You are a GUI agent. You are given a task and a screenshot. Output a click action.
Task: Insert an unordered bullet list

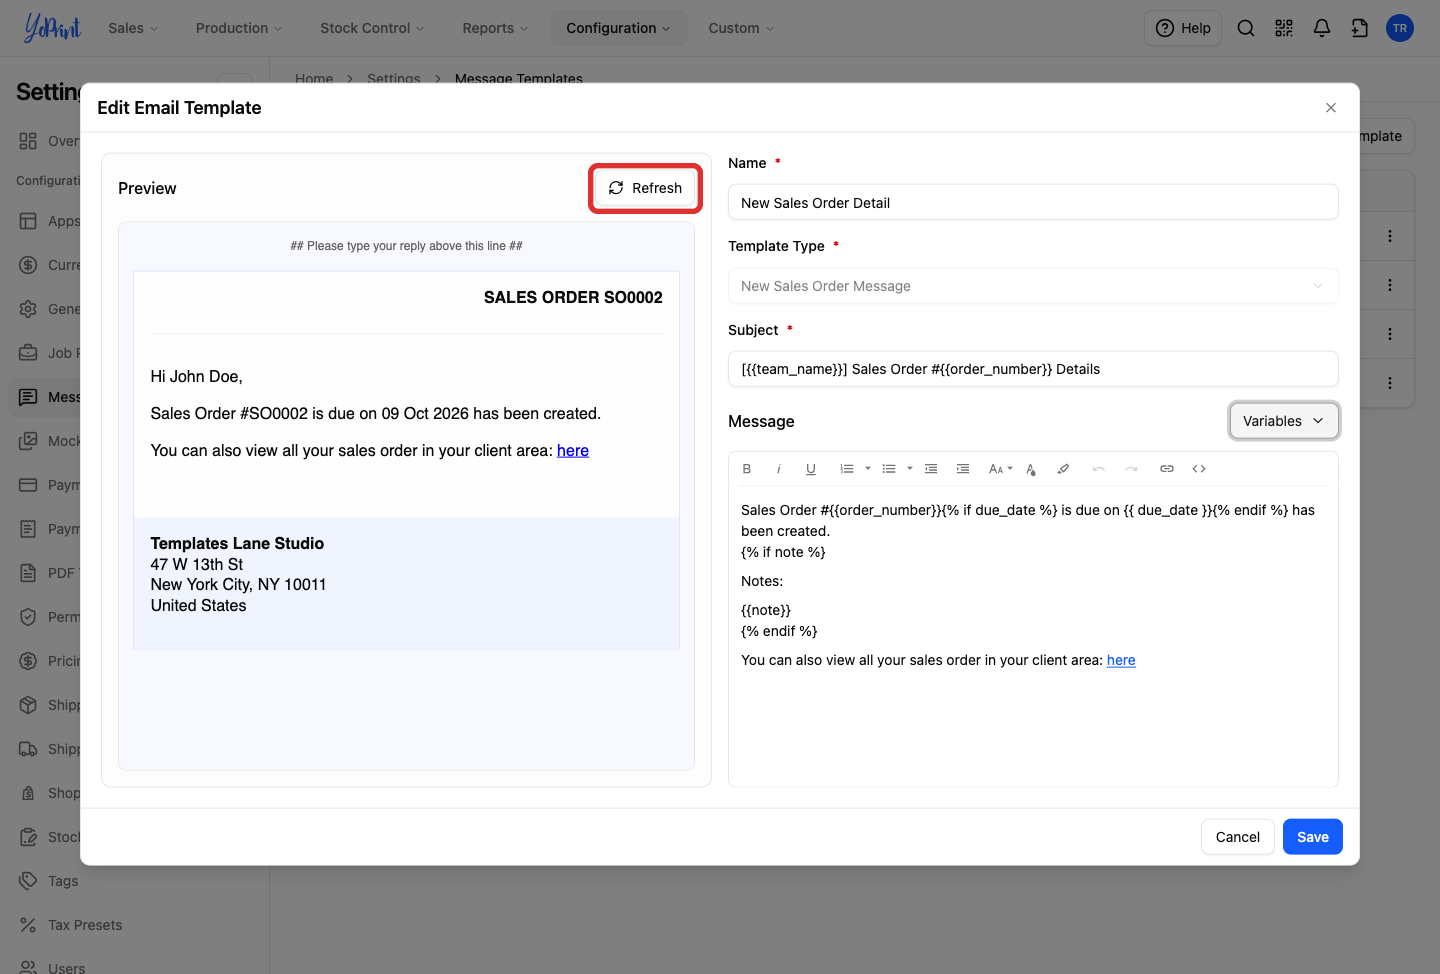pos(889,469)
